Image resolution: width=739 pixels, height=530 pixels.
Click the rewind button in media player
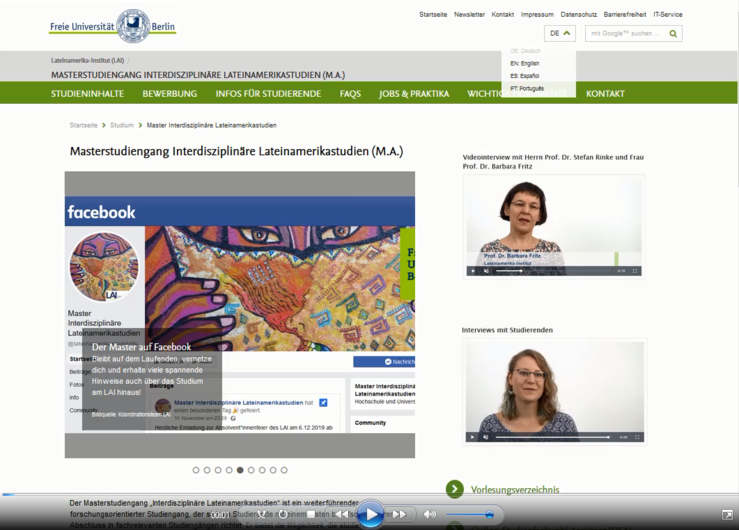coord(342,514)
